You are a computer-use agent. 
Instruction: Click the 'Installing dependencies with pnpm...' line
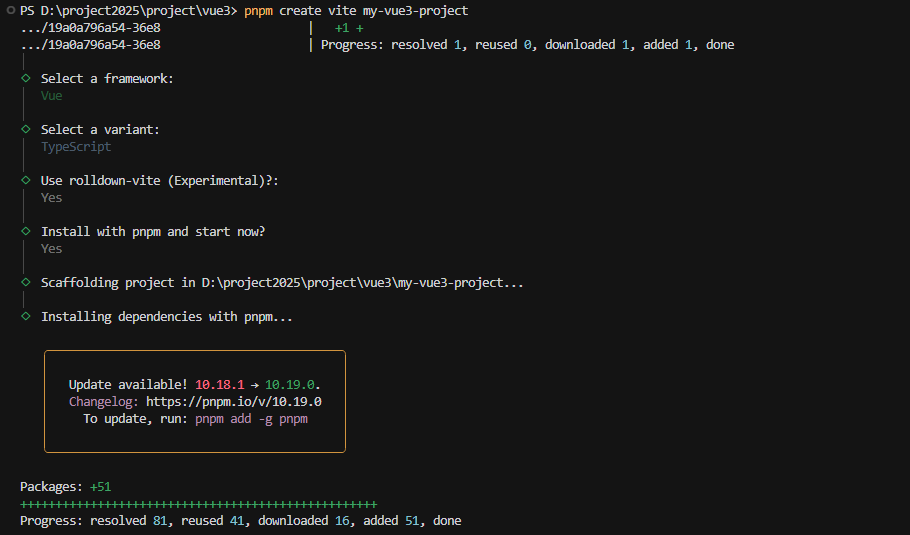(x=167, y=317)
